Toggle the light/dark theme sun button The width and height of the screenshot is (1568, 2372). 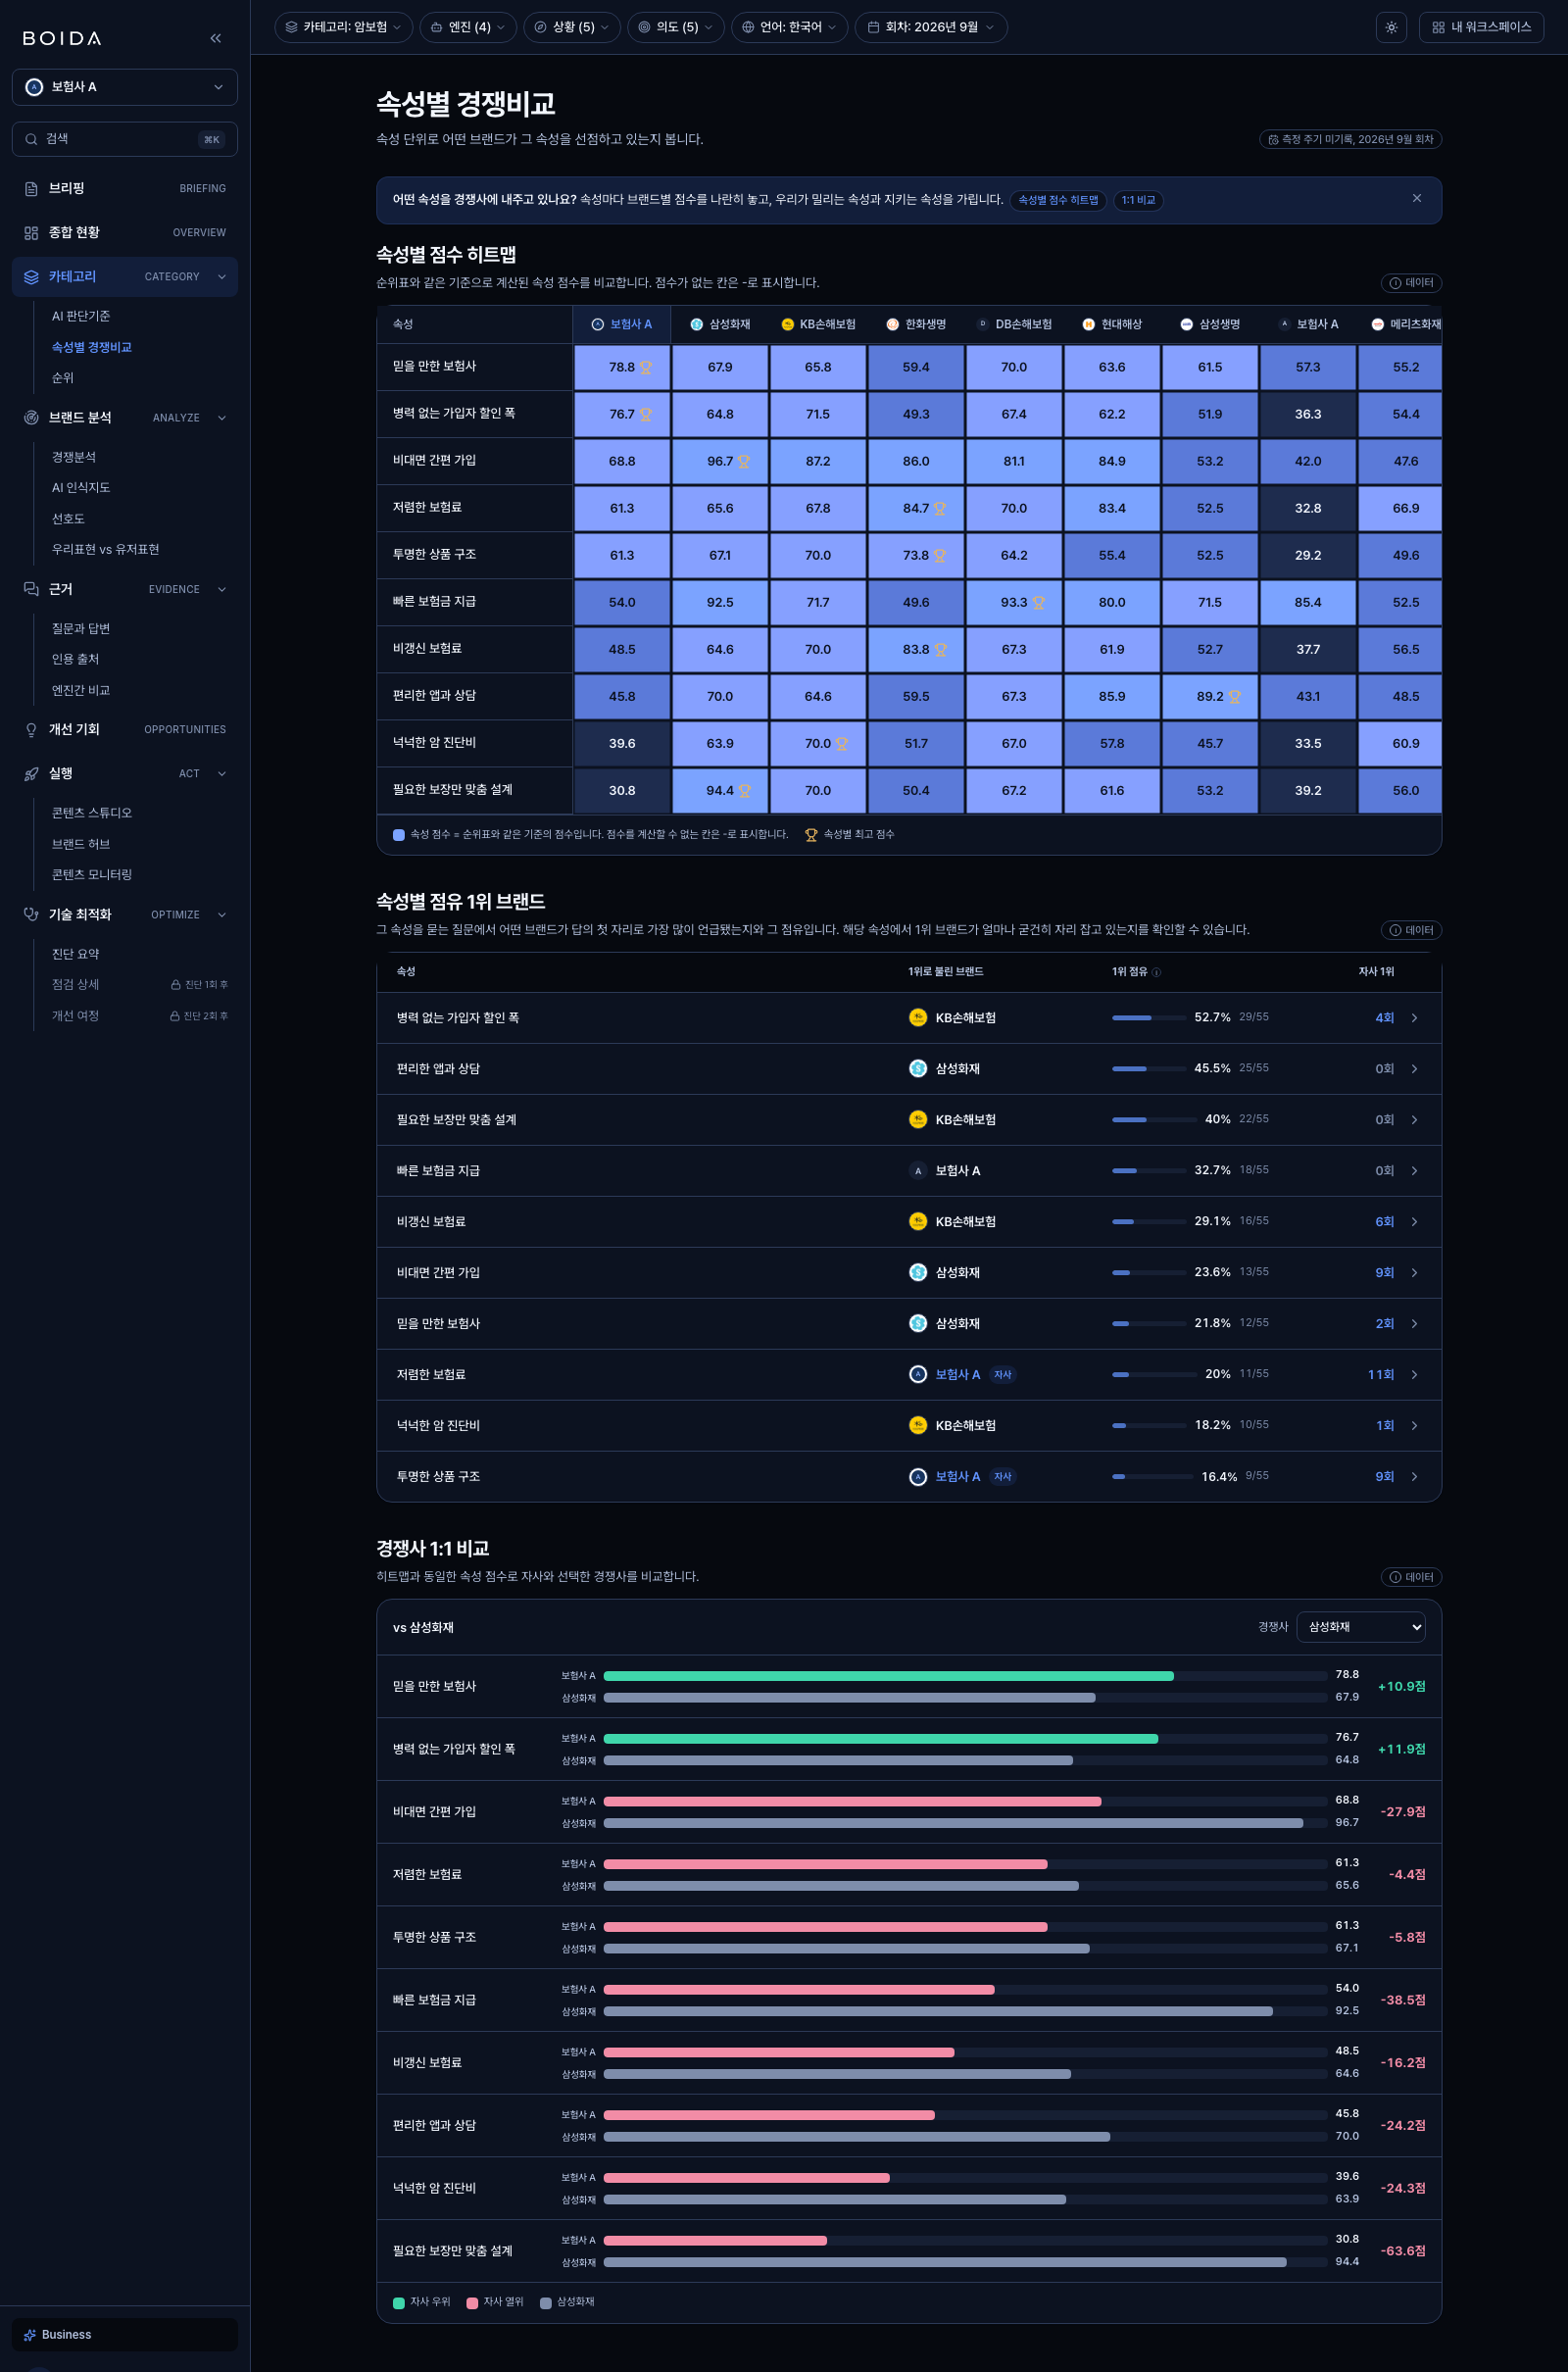(1391, 27)
